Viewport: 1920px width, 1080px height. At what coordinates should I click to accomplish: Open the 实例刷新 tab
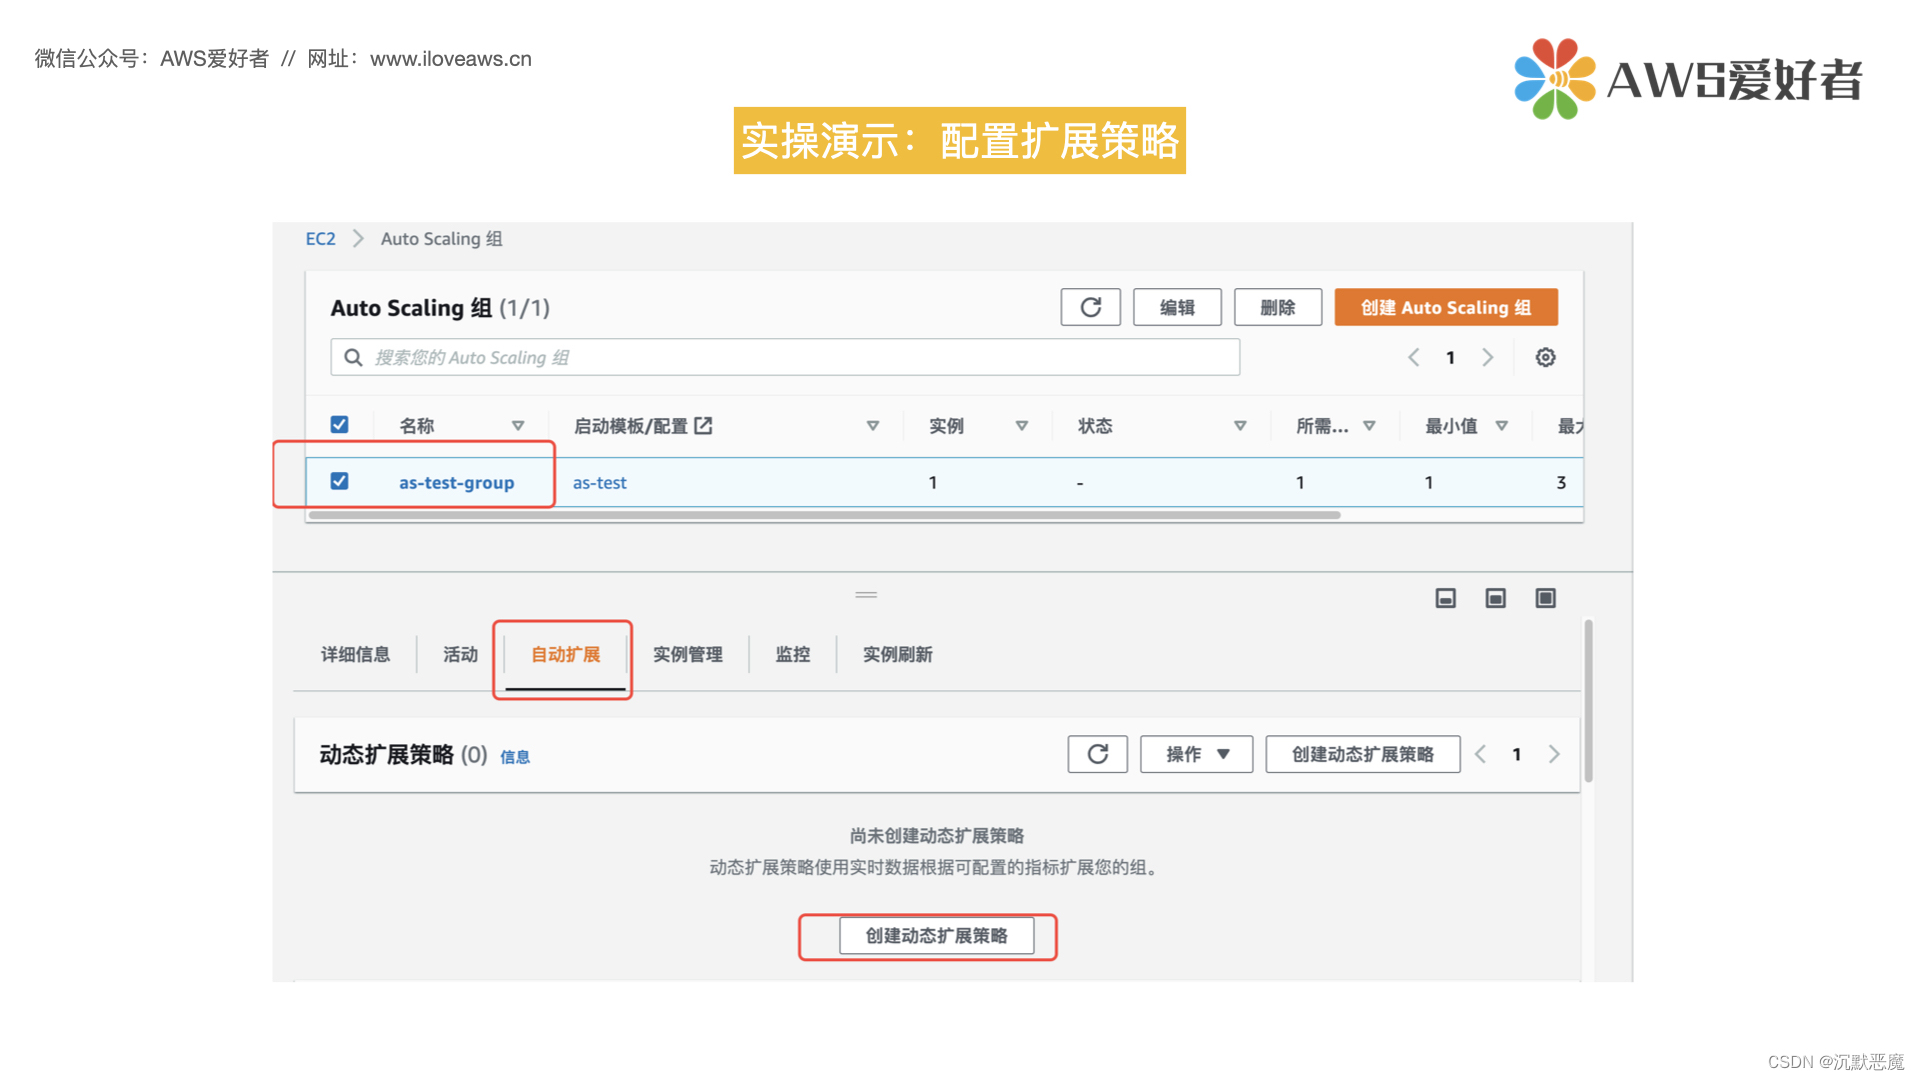898,654
